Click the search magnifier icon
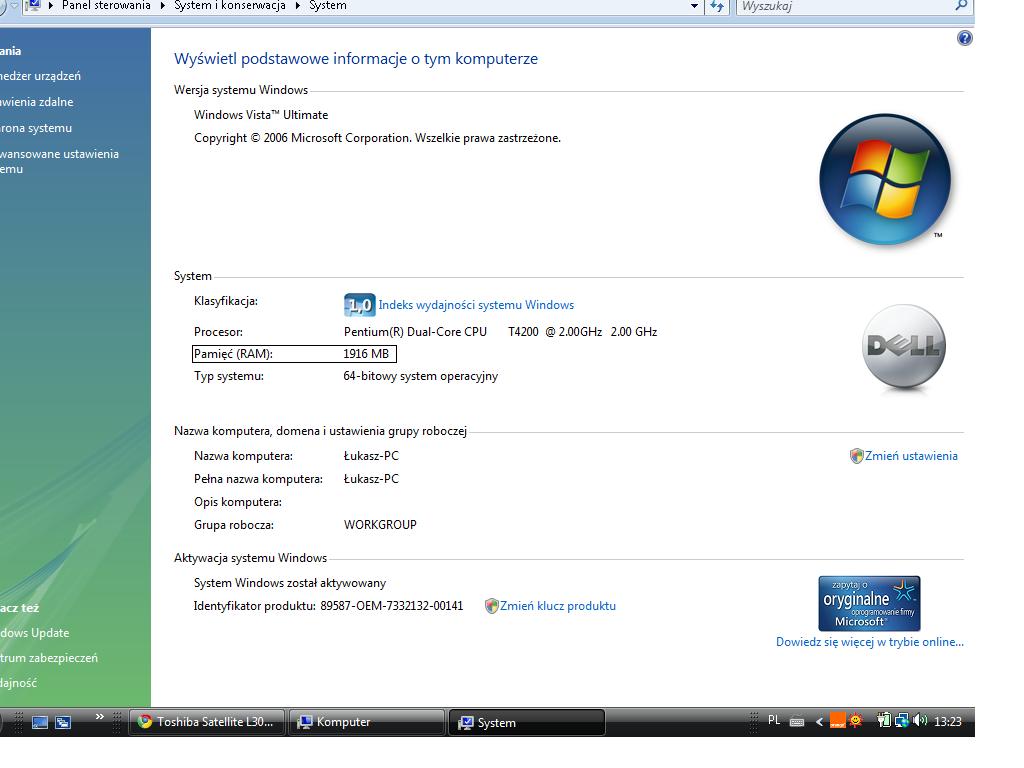The image size is (1024, 768). pyautogui.click(x=961, y=6)
